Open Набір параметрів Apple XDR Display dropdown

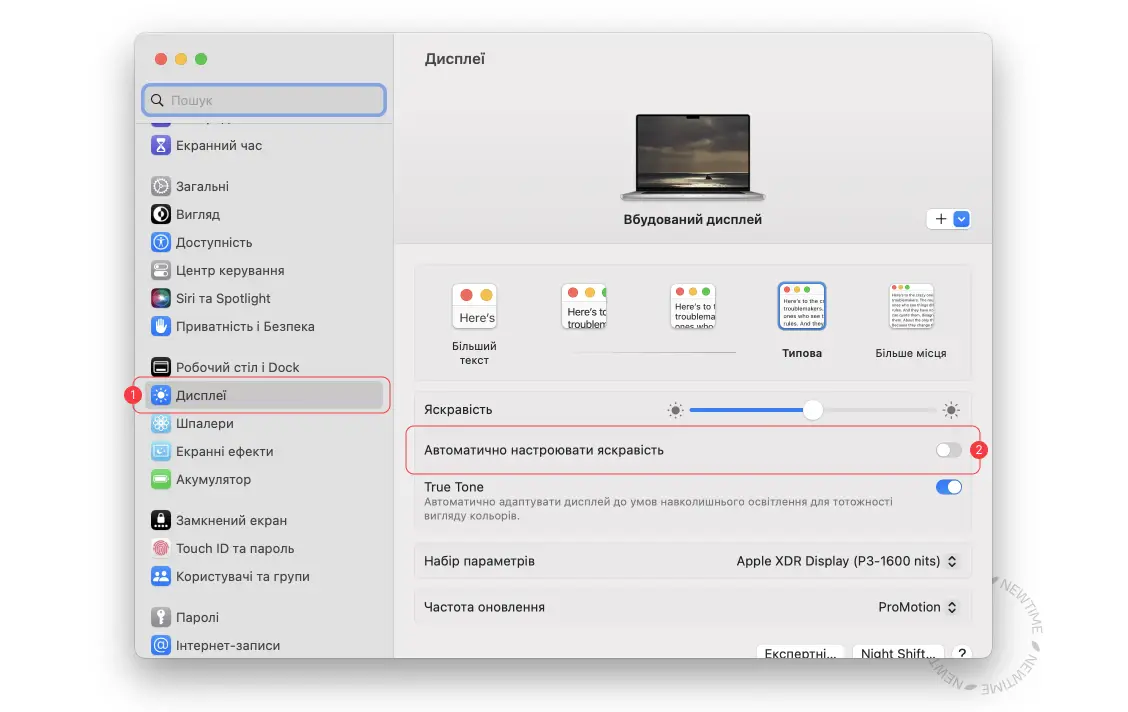(x=846, y=561)
